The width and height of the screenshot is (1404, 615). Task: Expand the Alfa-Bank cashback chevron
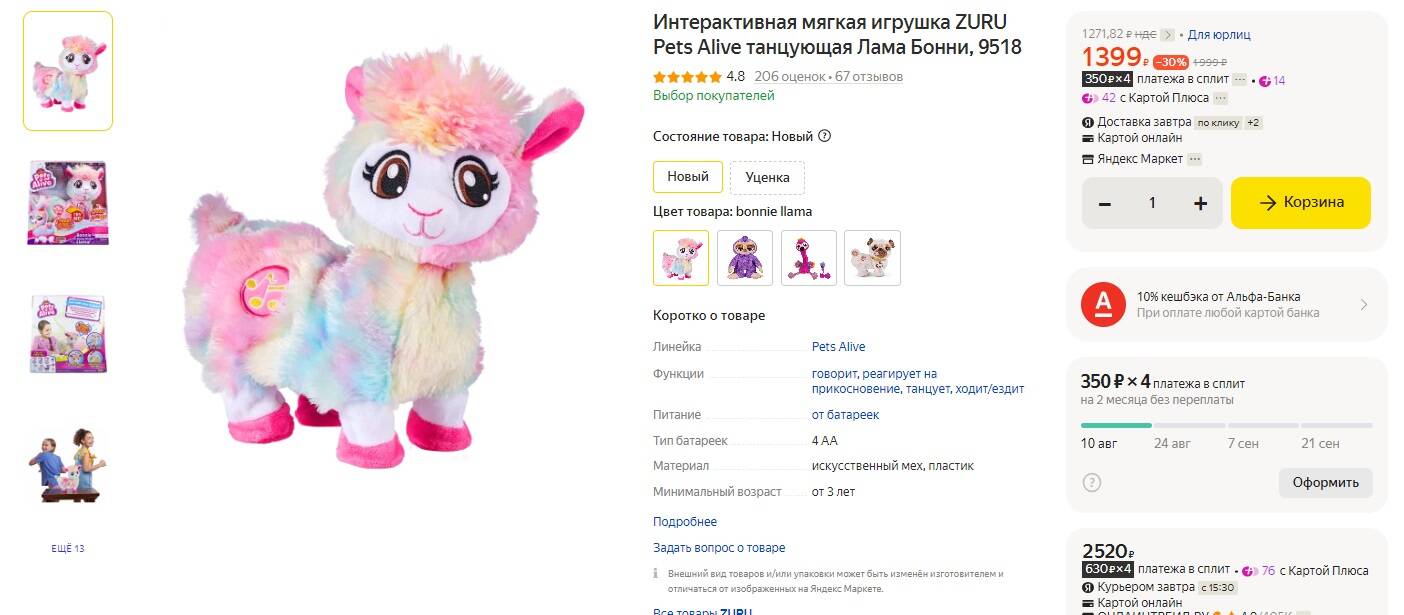click(x=1364, y=305)
